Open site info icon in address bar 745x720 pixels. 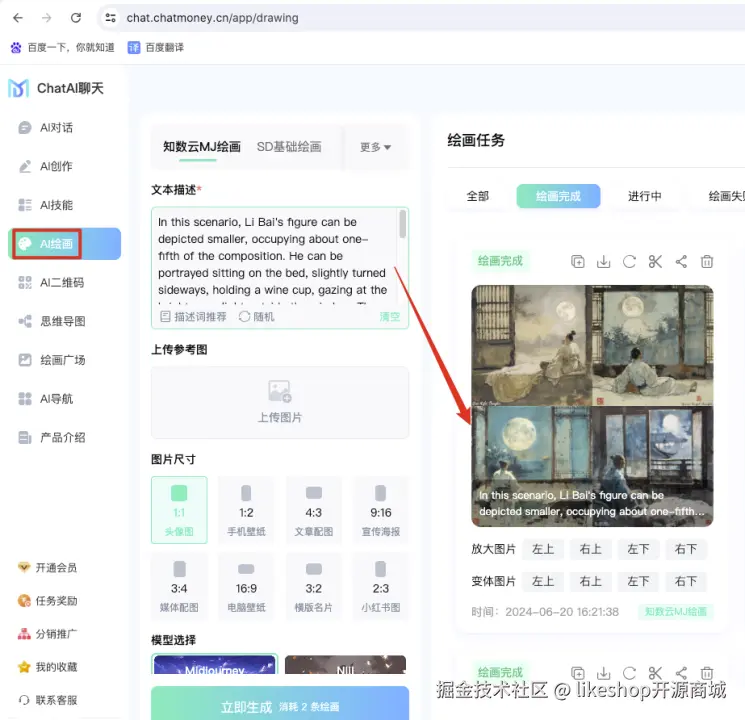(110, 18)
